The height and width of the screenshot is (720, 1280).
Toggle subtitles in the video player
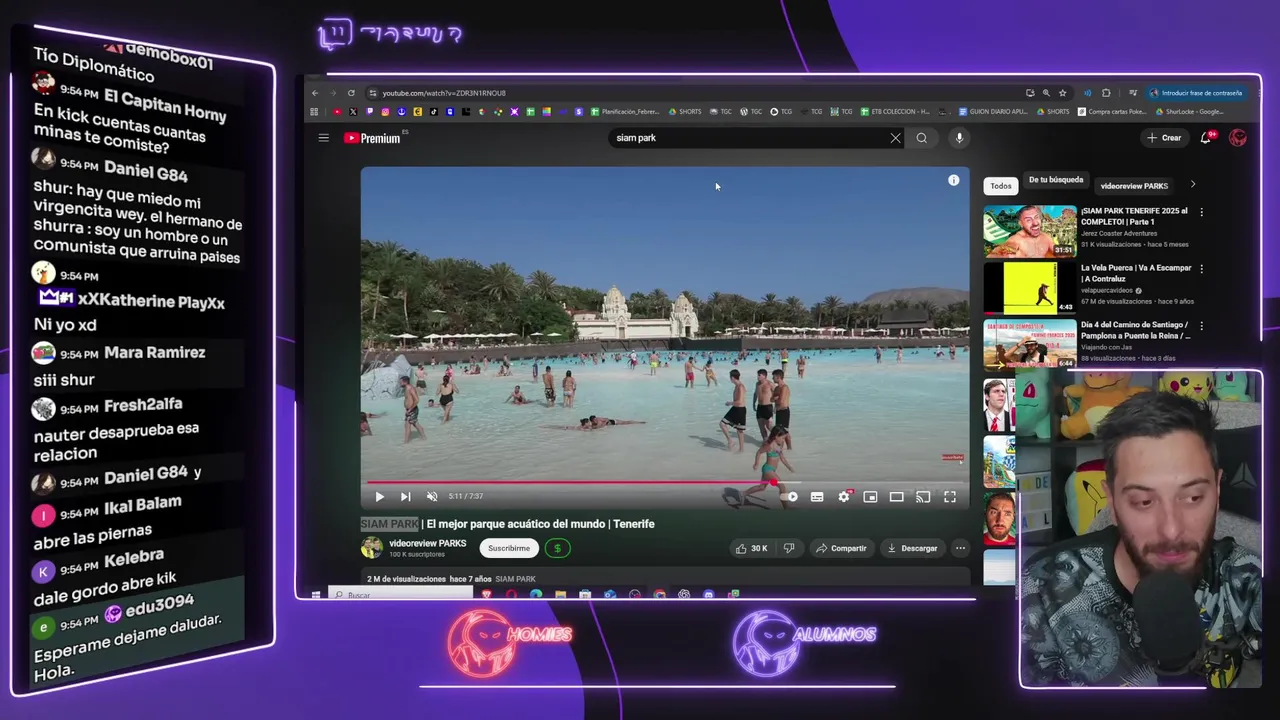pos(817,496)
